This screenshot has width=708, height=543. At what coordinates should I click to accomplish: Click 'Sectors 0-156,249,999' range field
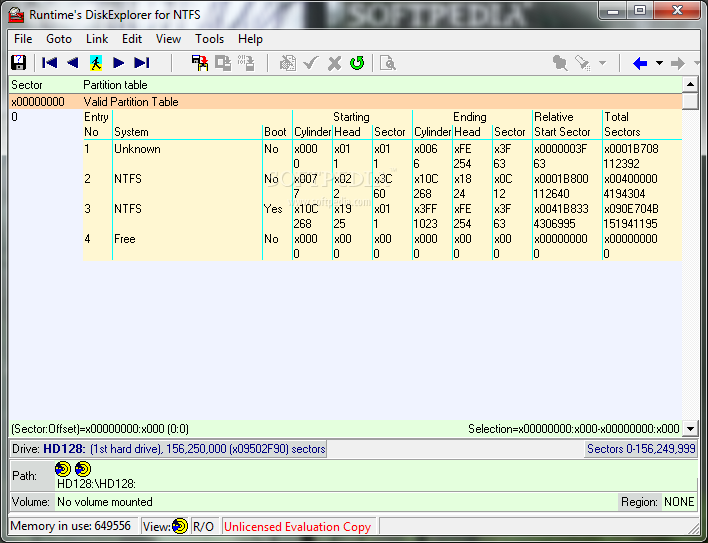click(x=641, y=449)
